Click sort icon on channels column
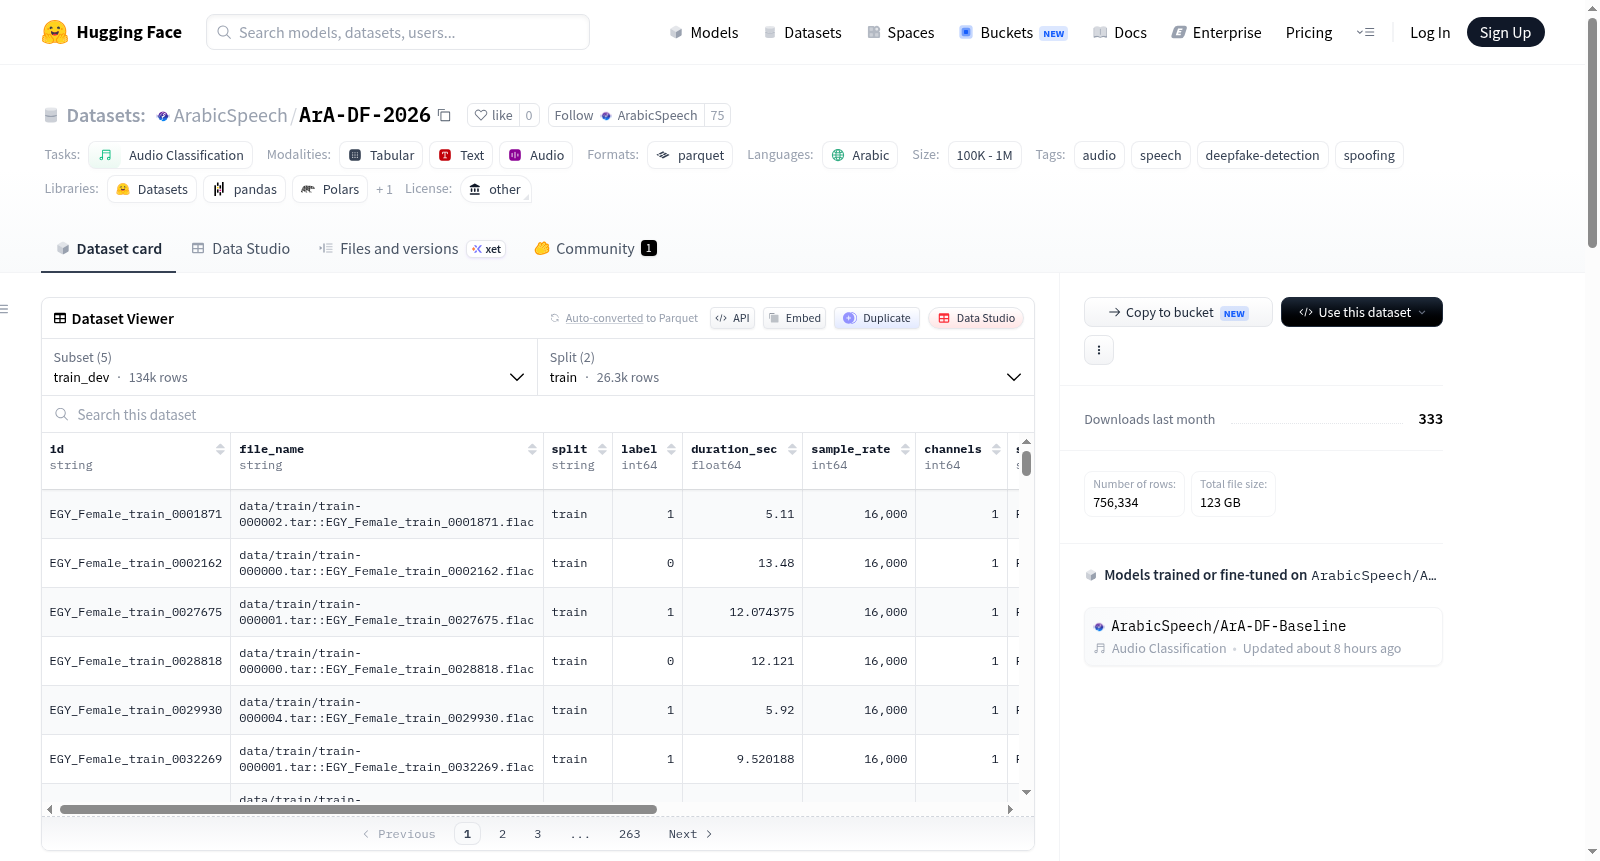 [996, 449]
